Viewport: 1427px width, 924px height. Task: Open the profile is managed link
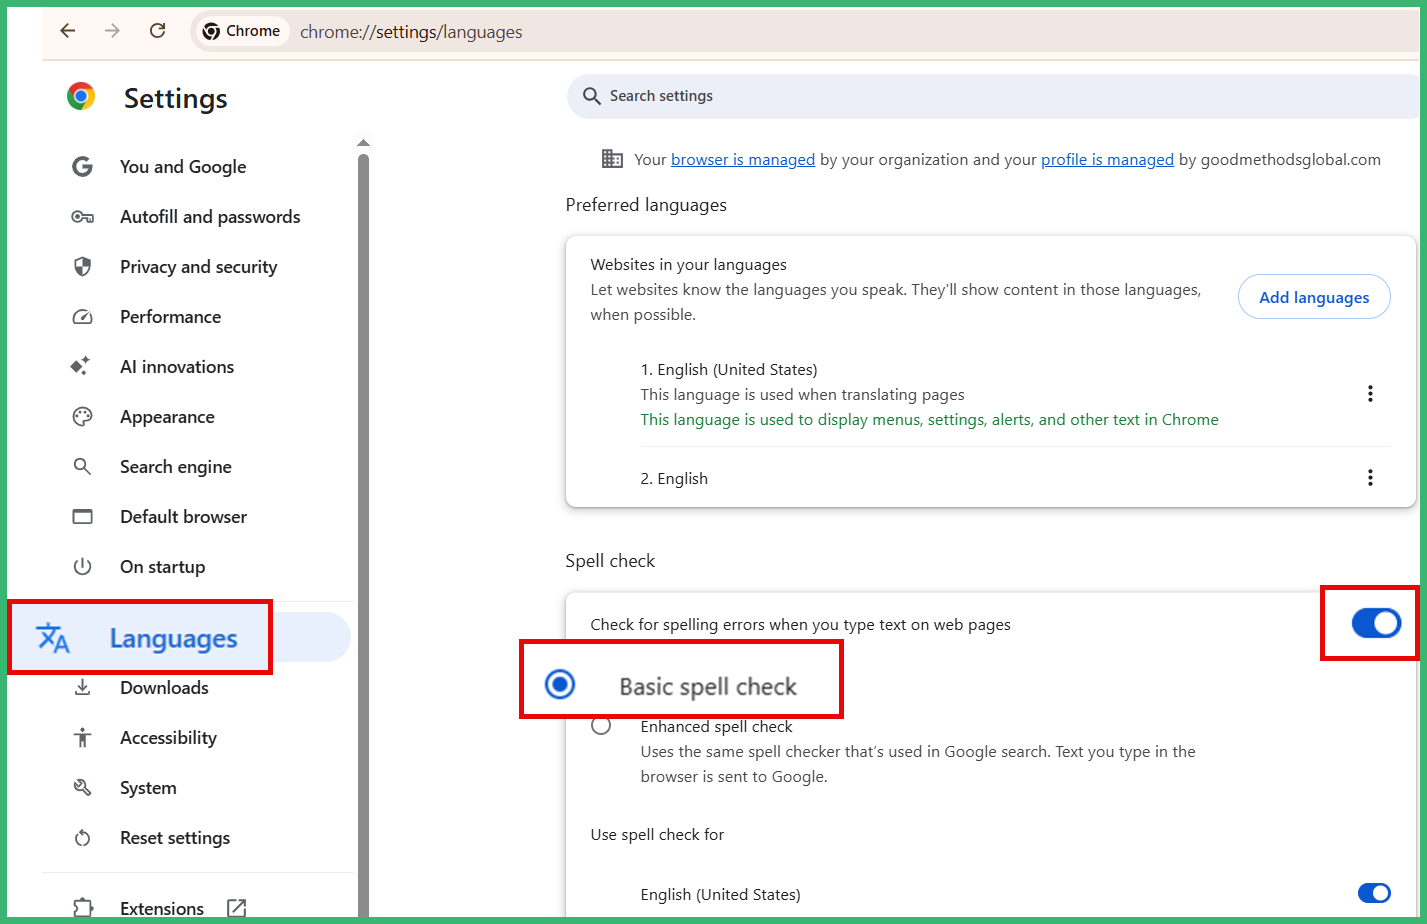coord(1107,159)
